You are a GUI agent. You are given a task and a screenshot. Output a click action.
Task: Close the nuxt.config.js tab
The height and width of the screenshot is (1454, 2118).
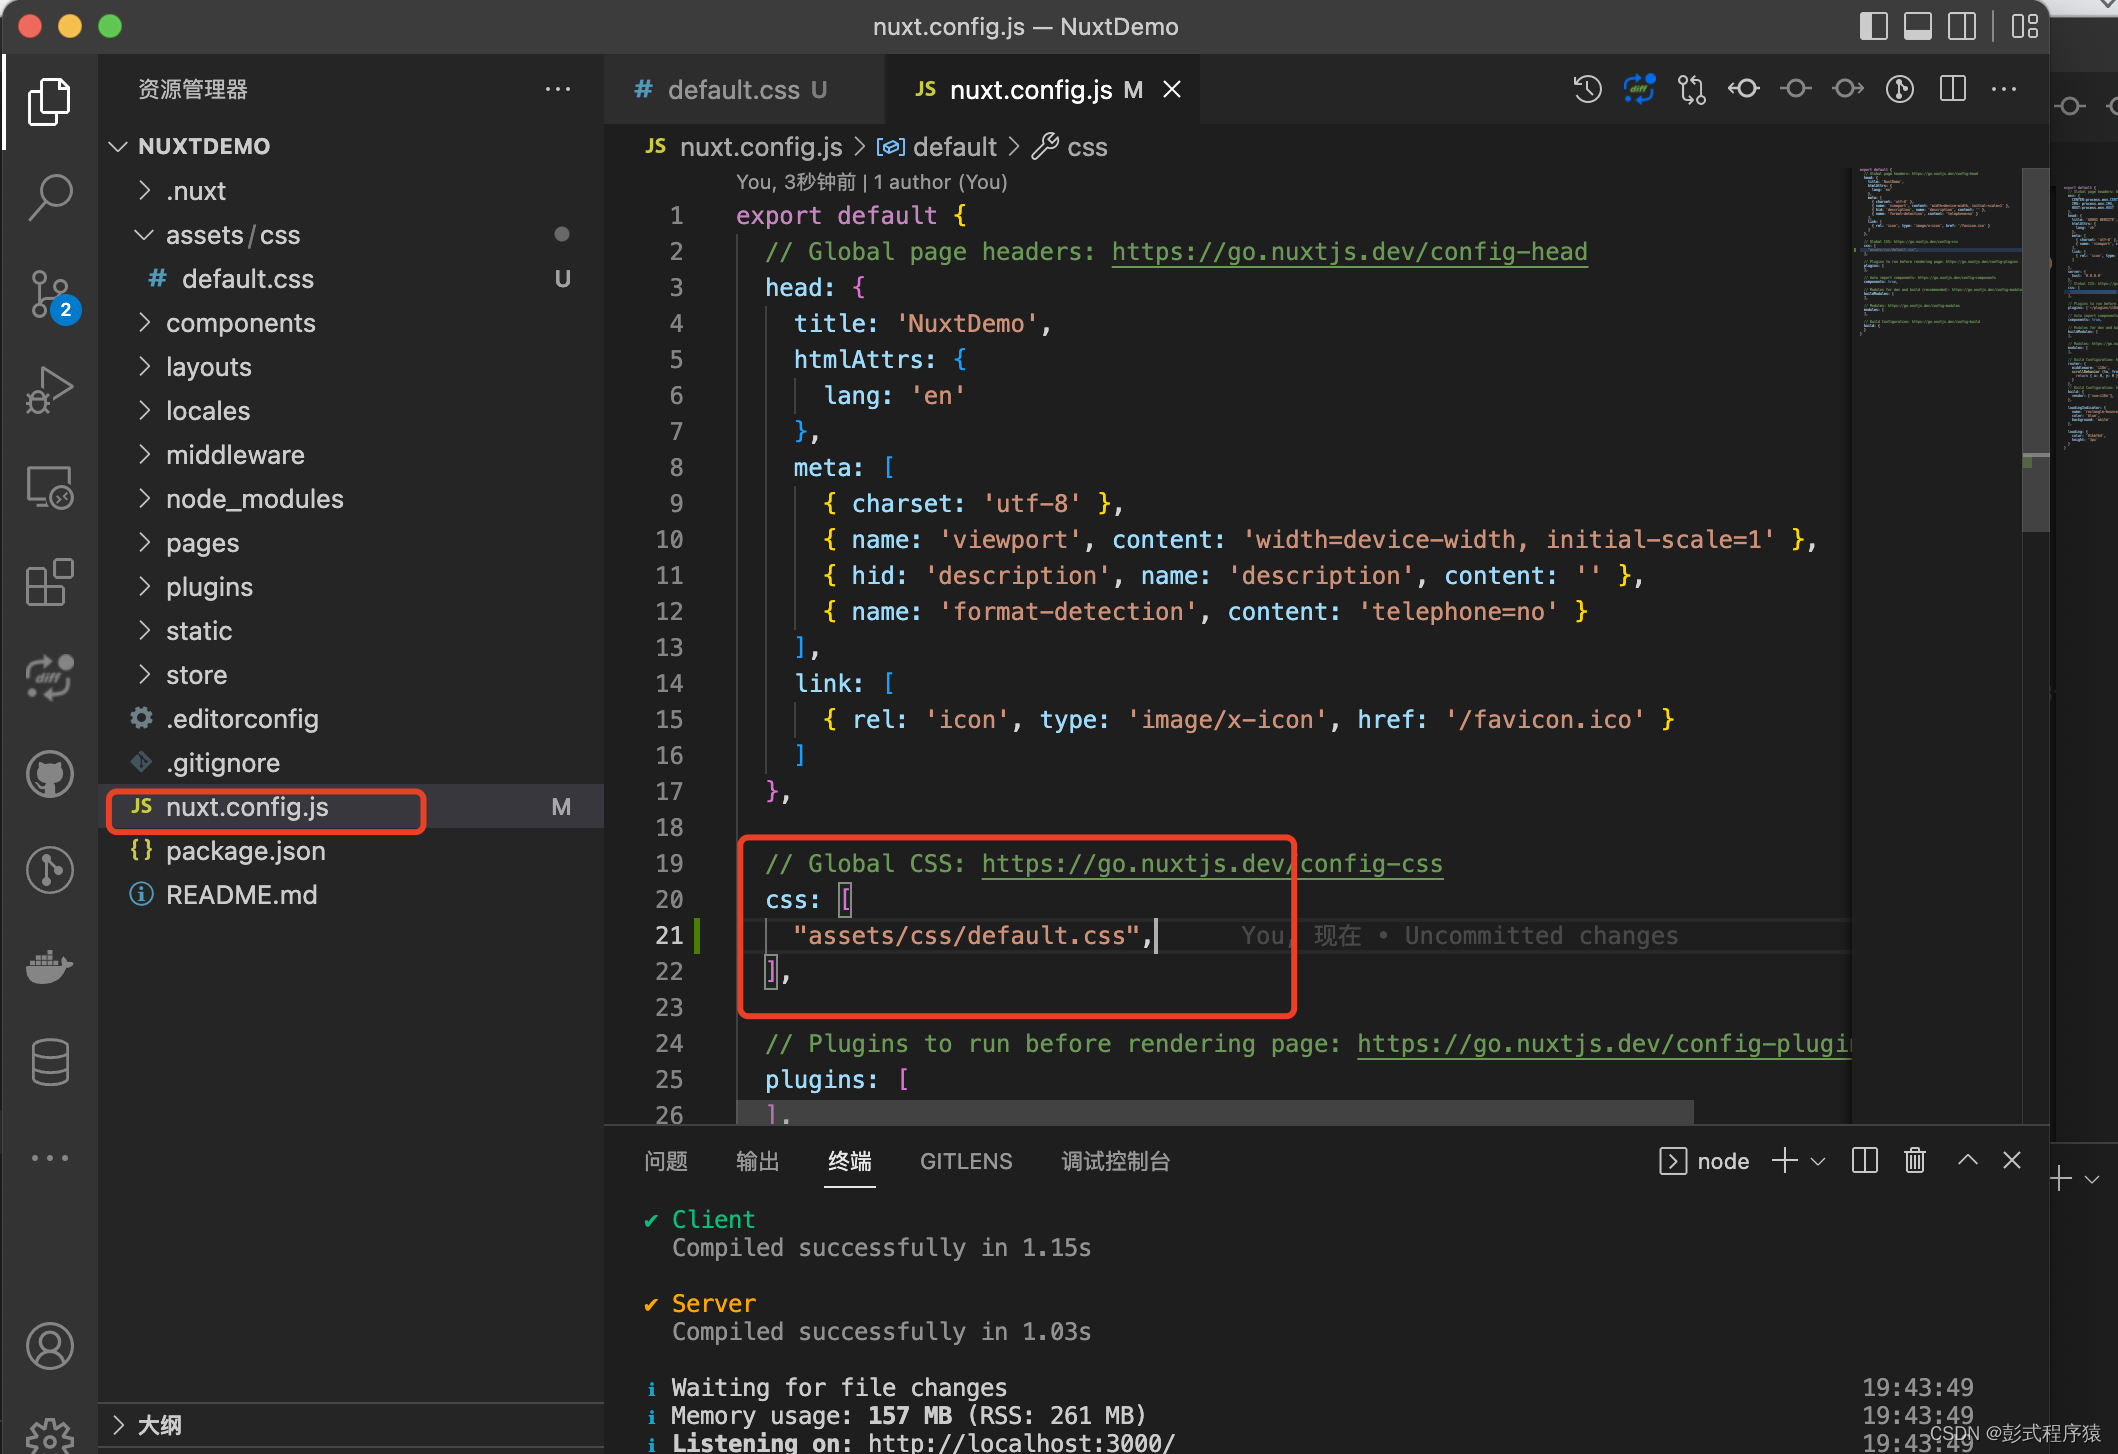(x=1172, y=90)
